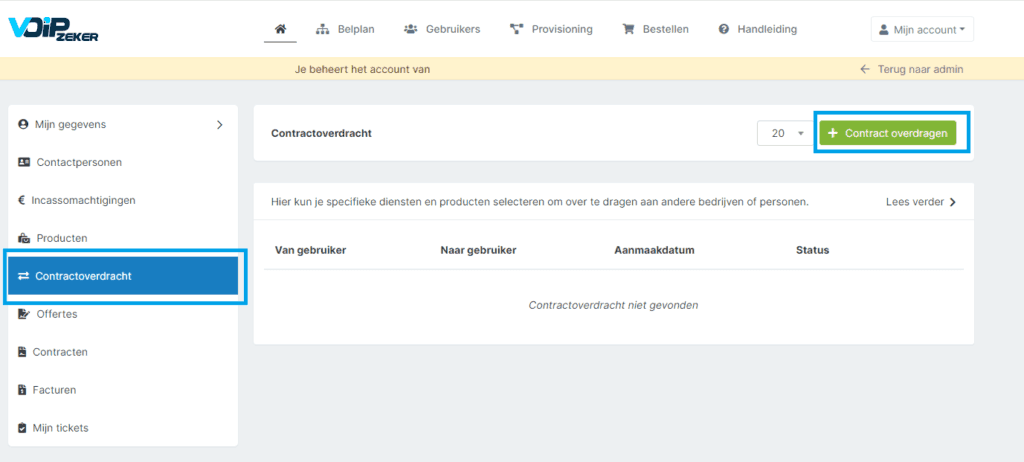Click the euro icon beside Incassomachtigingen
Screen dimensions: 1024x462
tap(22, 200)
